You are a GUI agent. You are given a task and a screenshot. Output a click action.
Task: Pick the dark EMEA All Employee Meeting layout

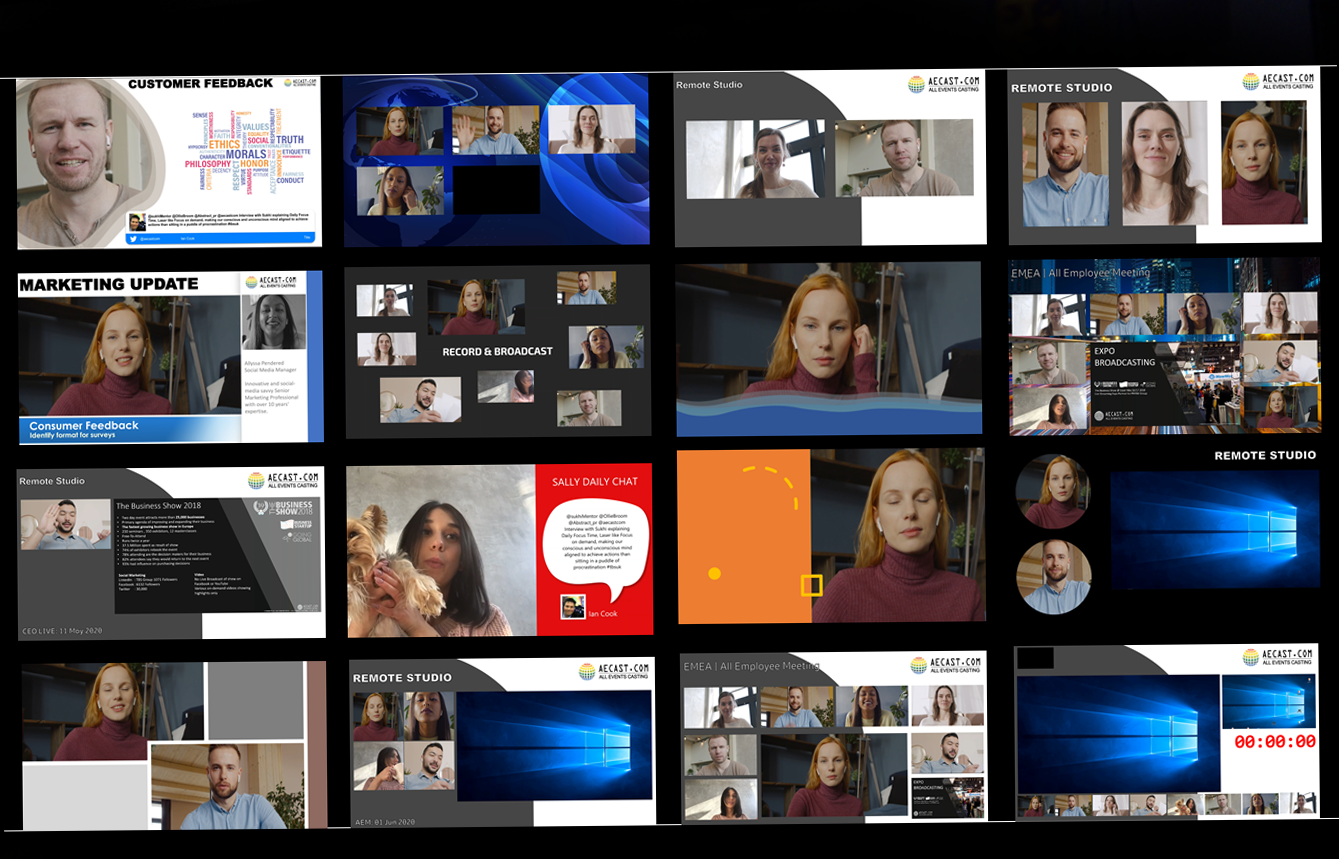(x=1164, y=347)
